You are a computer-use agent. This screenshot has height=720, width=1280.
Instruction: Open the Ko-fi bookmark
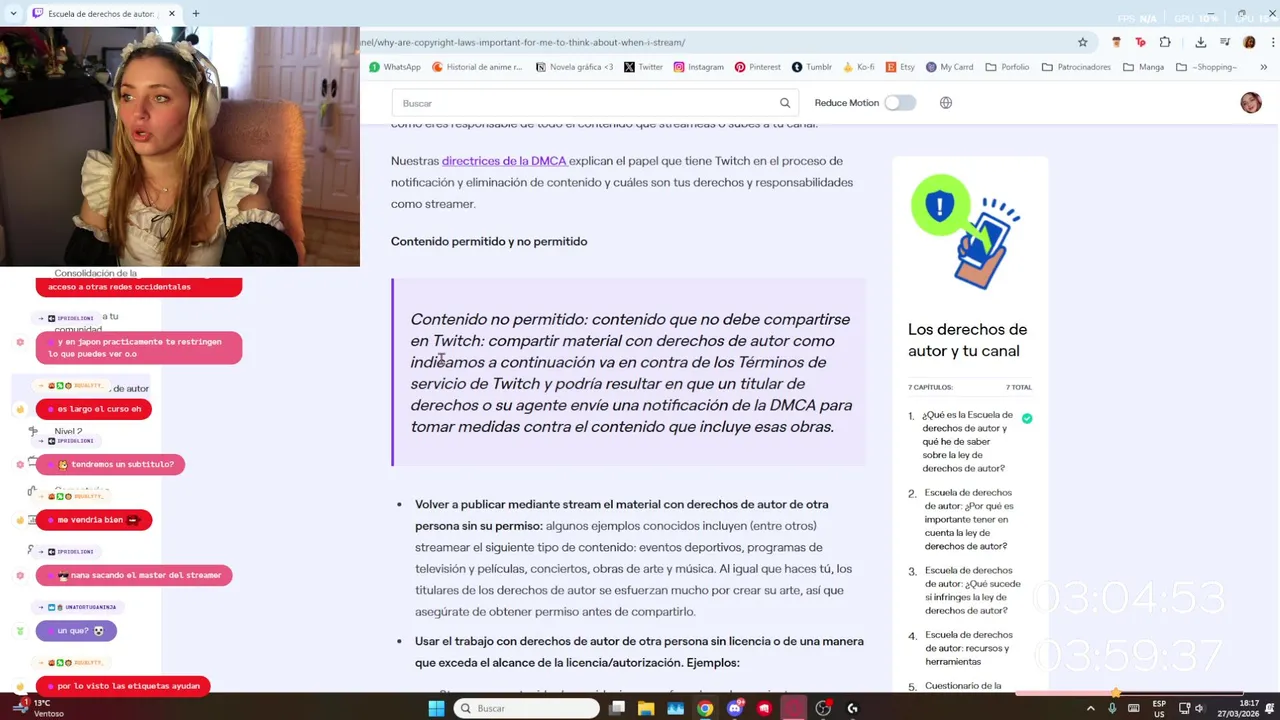[x=858, y=67]
